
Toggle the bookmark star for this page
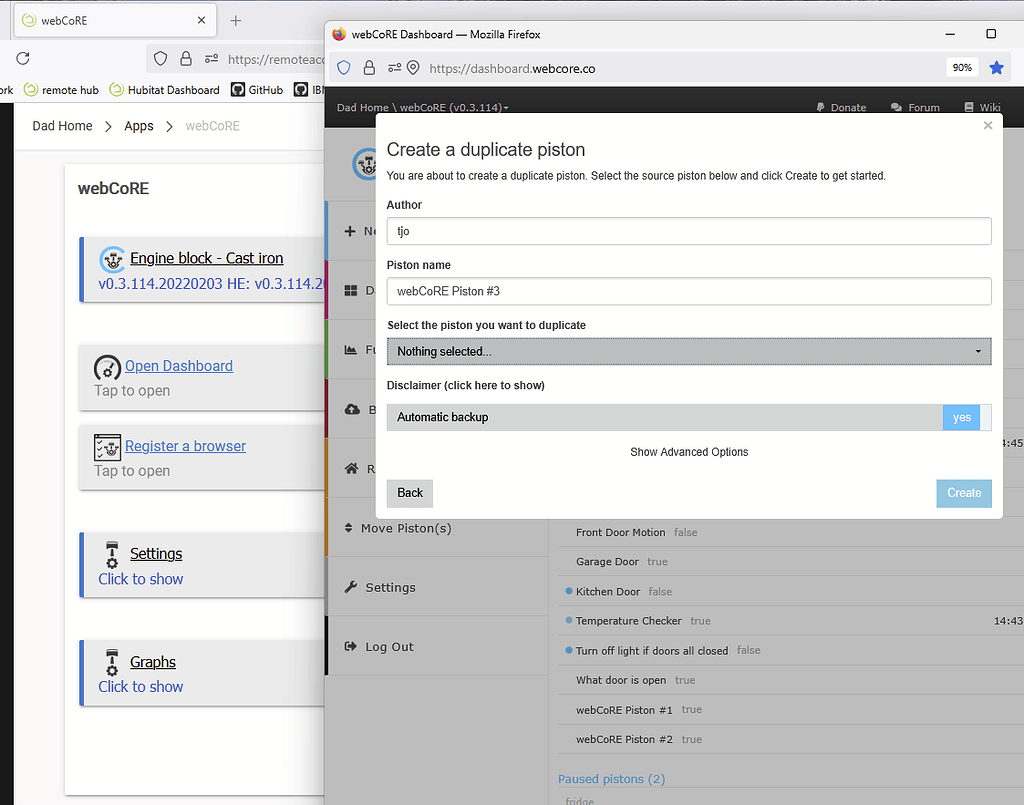[995, 67]
